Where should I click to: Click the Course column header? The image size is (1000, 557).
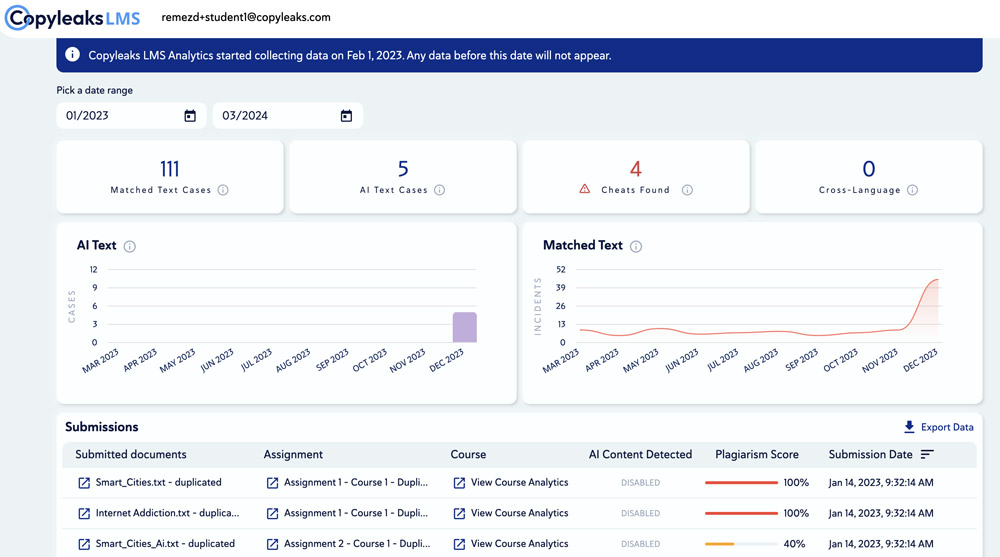pyautogui.click(x=468, y=454)
